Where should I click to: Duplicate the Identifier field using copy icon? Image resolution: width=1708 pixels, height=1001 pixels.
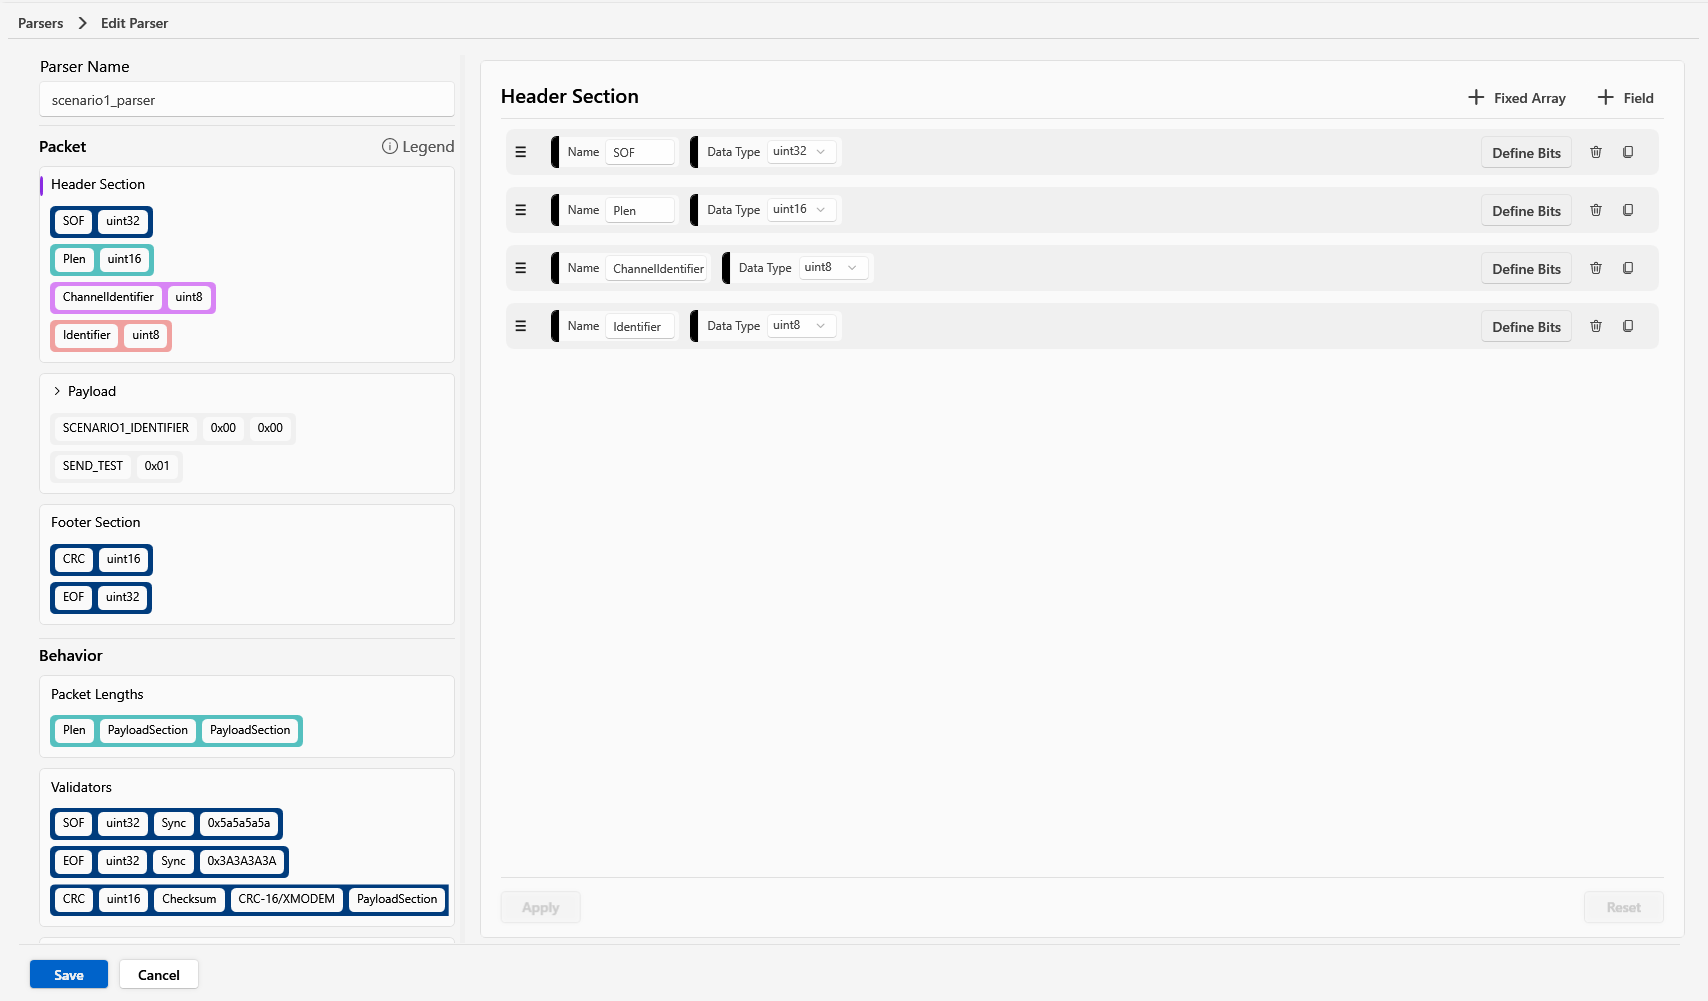pos(1628,326)
